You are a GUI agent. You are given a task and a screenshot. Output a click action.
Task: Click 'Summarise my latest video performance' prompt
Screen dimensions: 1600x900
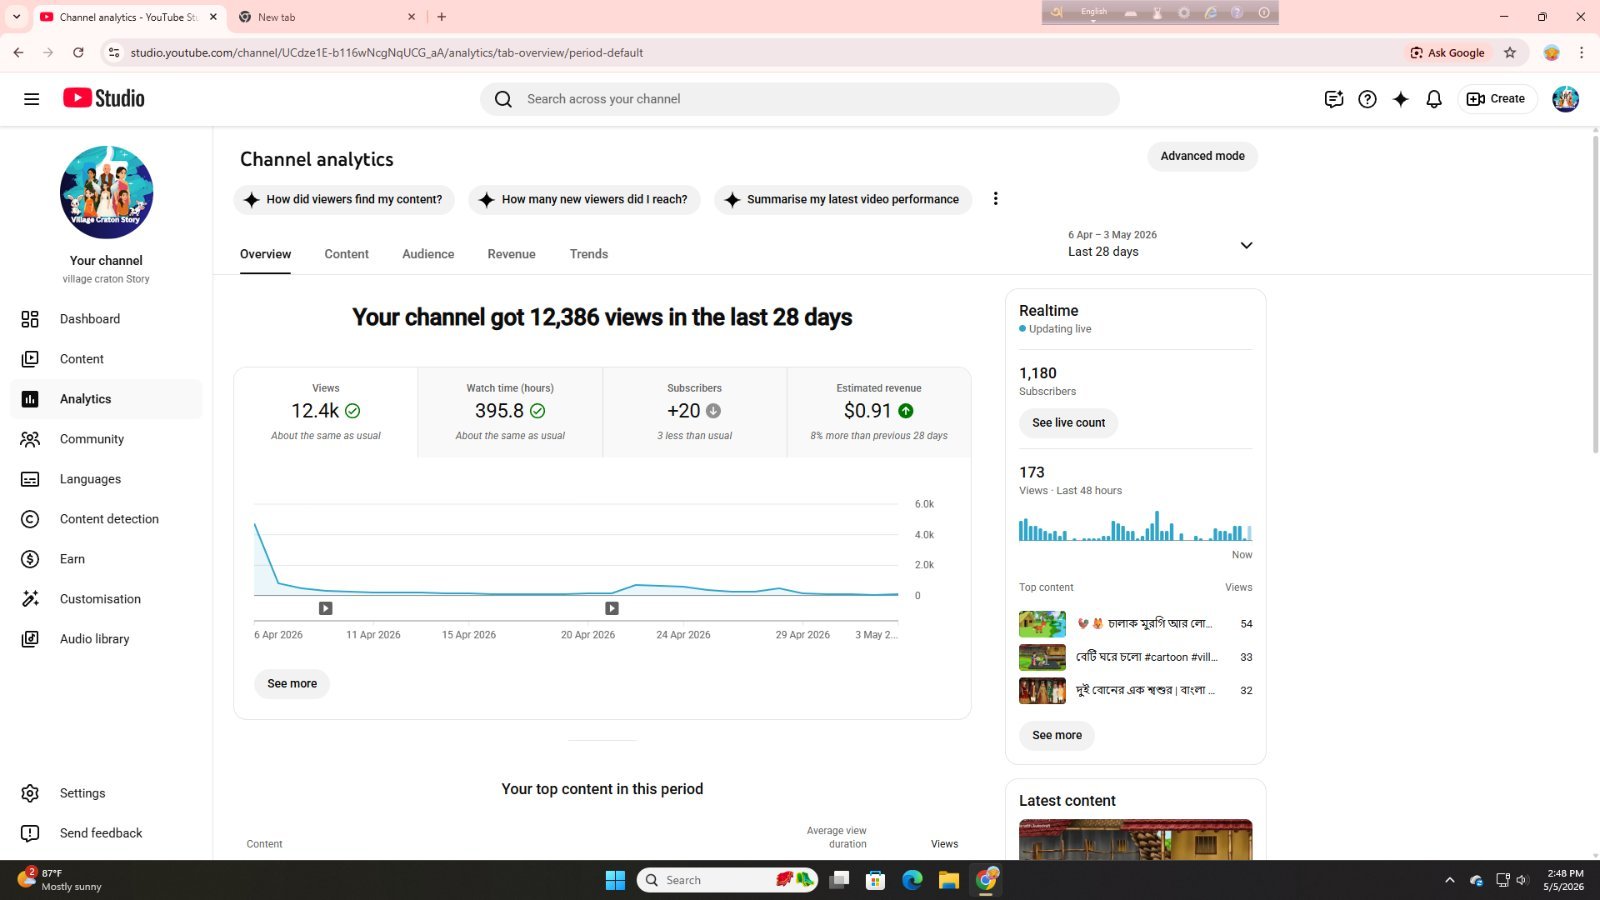click(x=843, y=200)
